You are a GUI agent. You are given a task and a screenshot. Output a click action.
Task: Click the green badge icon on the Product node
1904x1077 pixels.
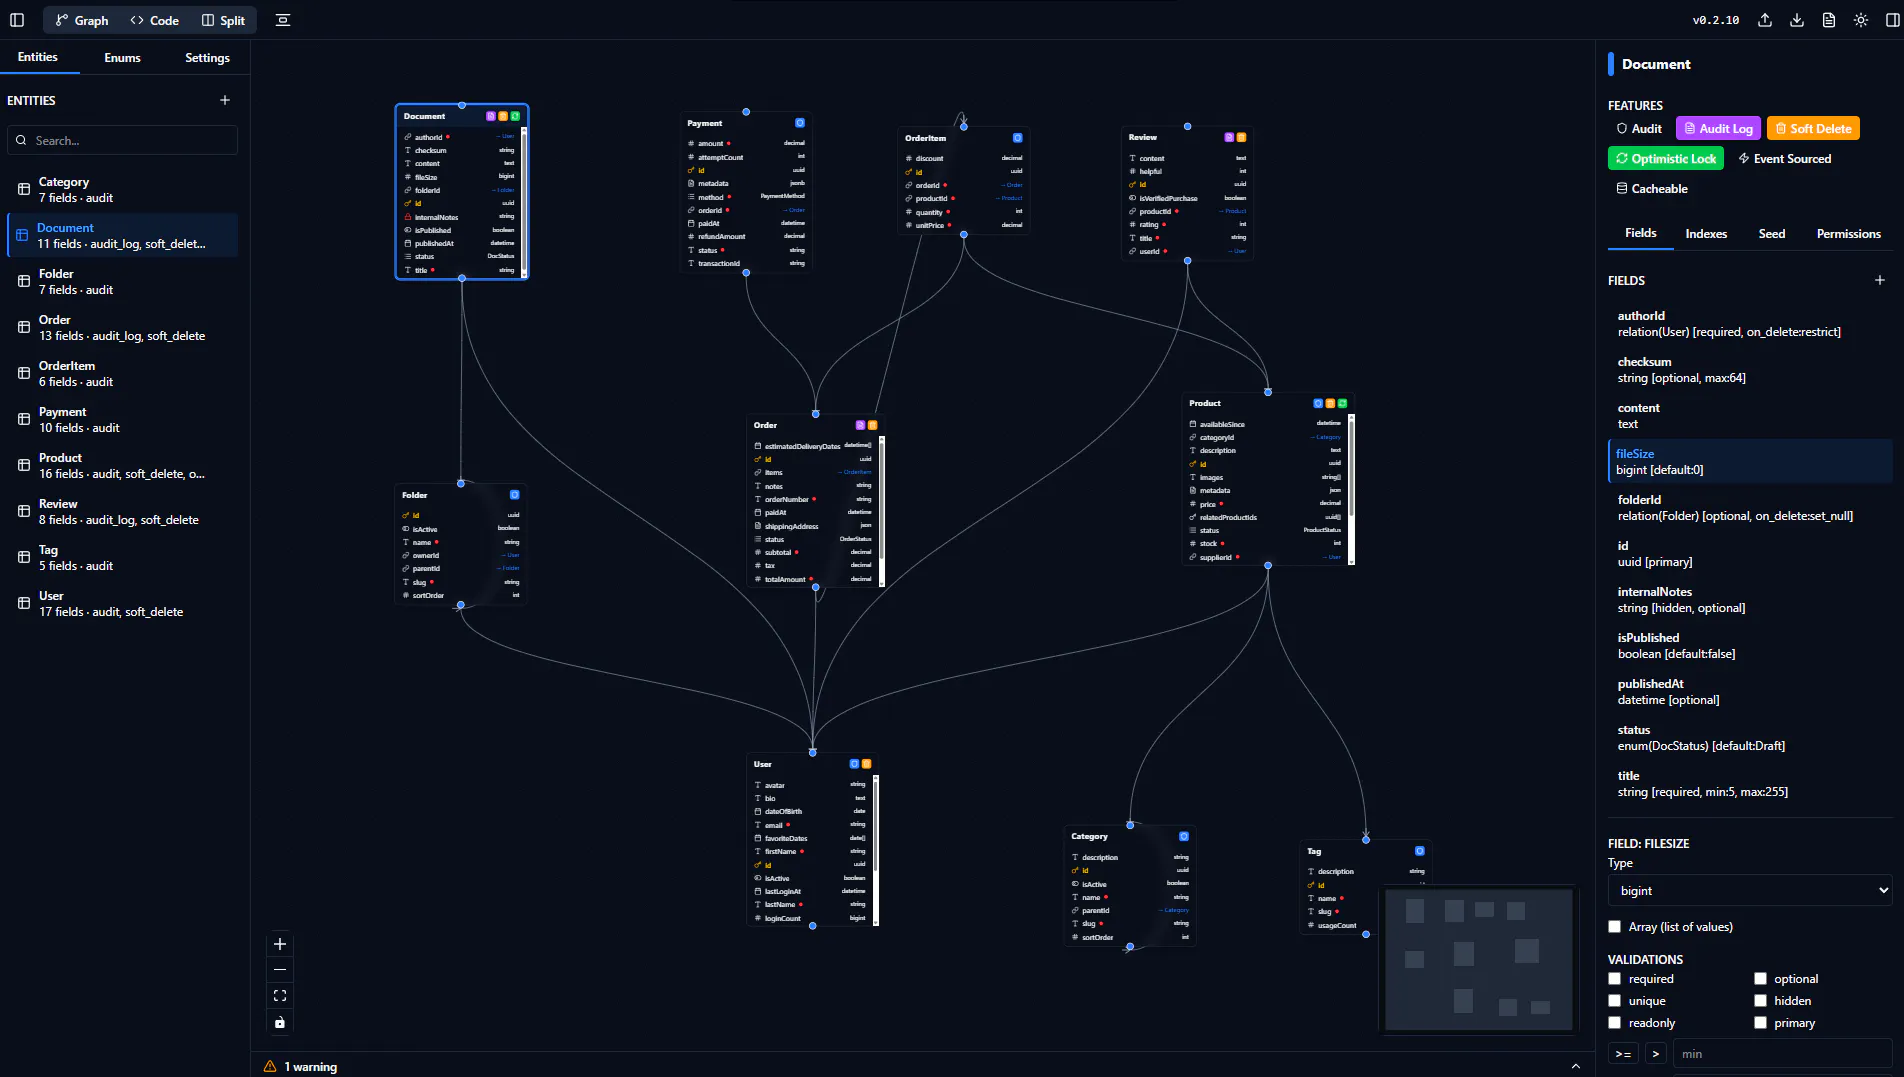pyautogui.click(x=1343, y=403)
